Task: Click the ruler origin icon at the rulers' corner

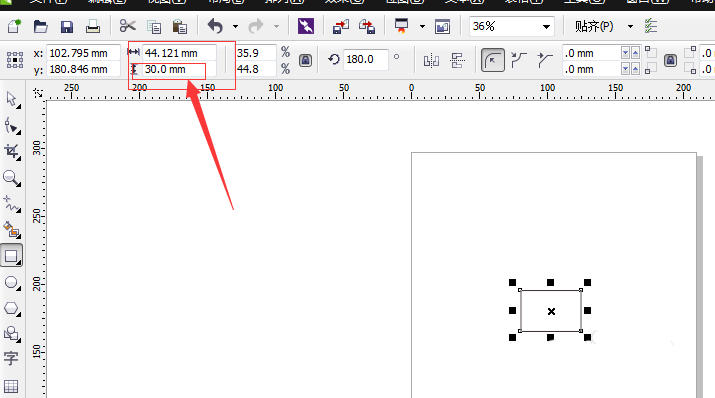Action: click(38, 93)
